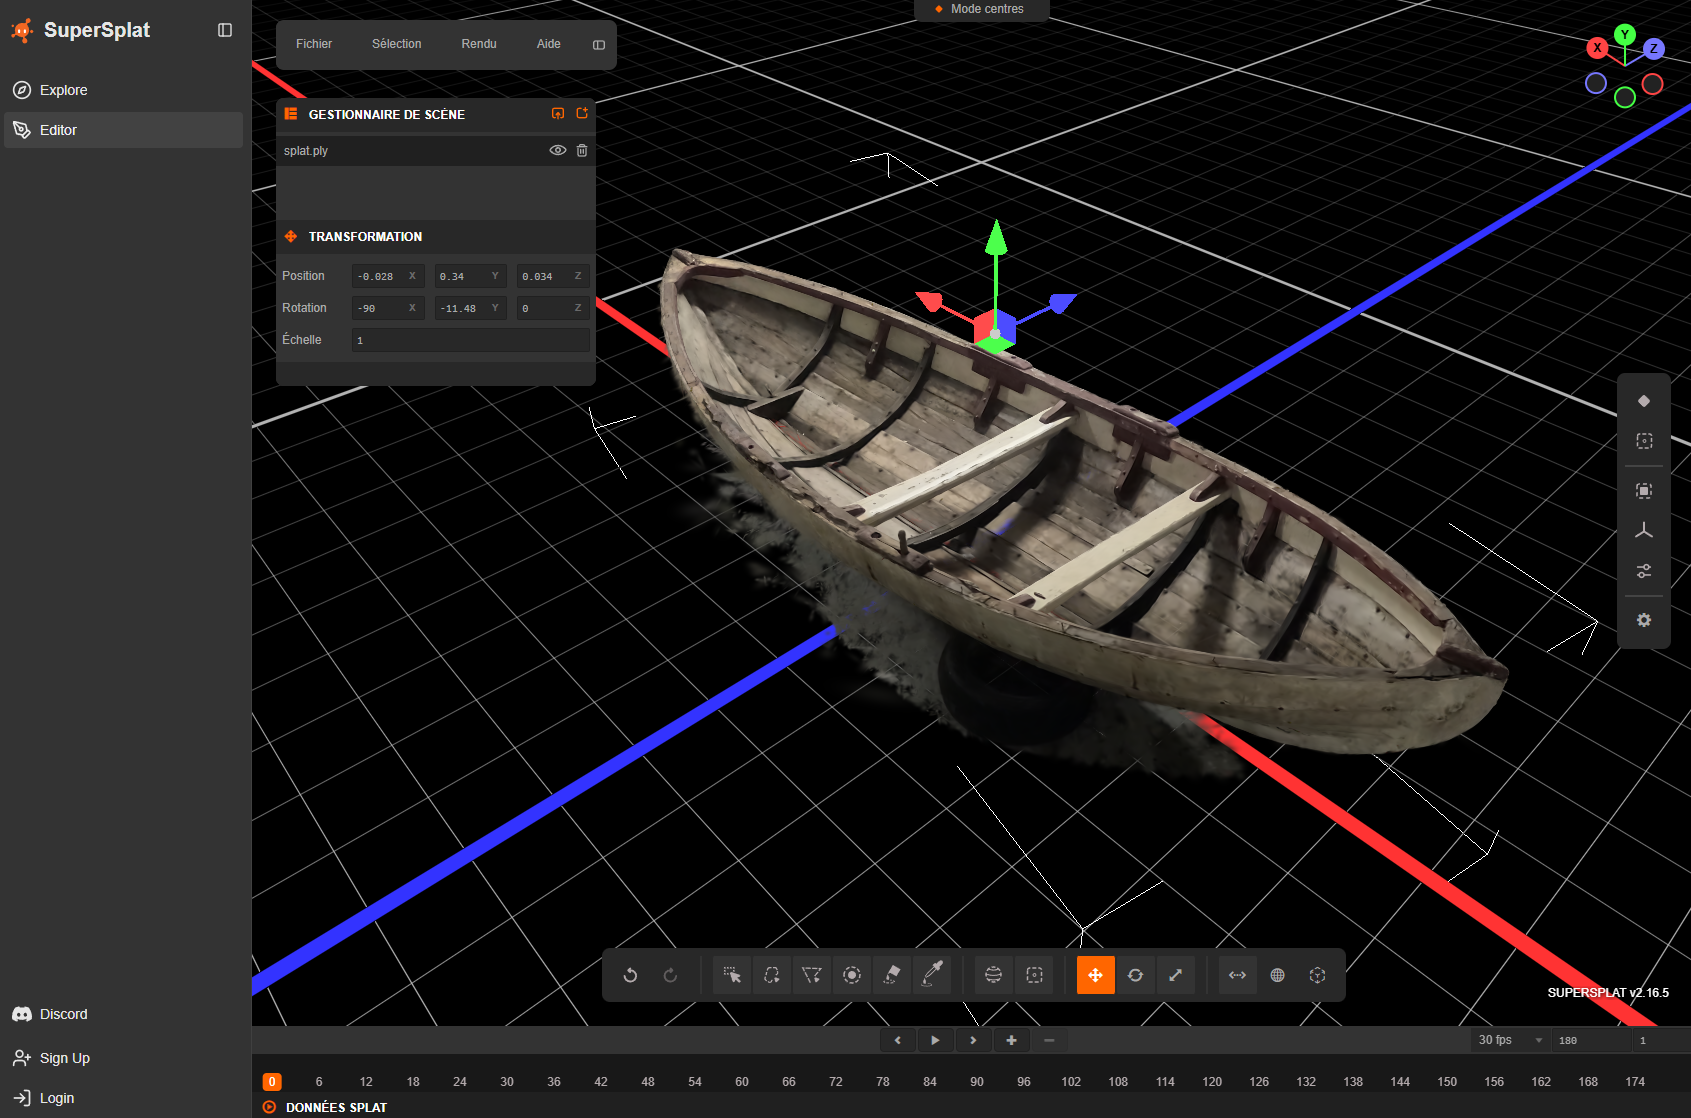This screenshot has width=1691, height=1118.
Task: Activate the brush selection tool
Action: [x=852, y=975]
